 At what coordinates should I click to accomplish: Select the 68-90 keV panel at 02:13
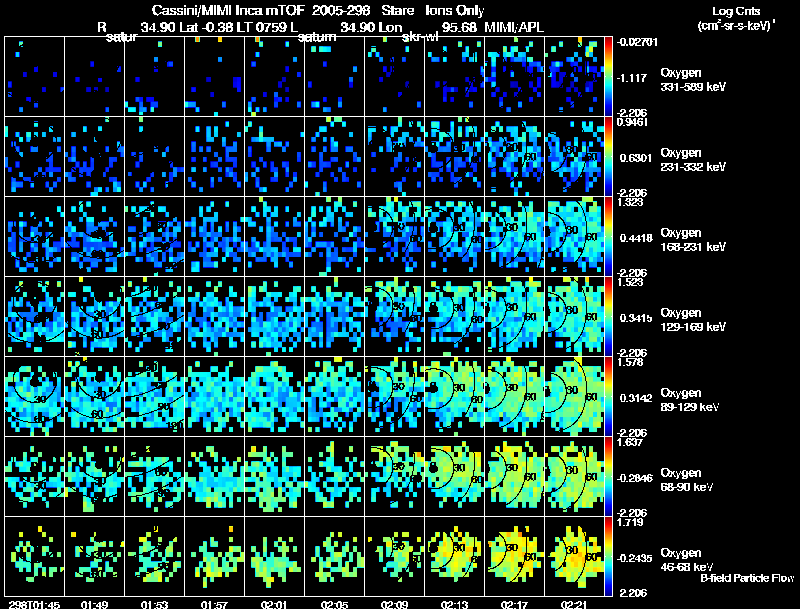(x=454, y=477)
